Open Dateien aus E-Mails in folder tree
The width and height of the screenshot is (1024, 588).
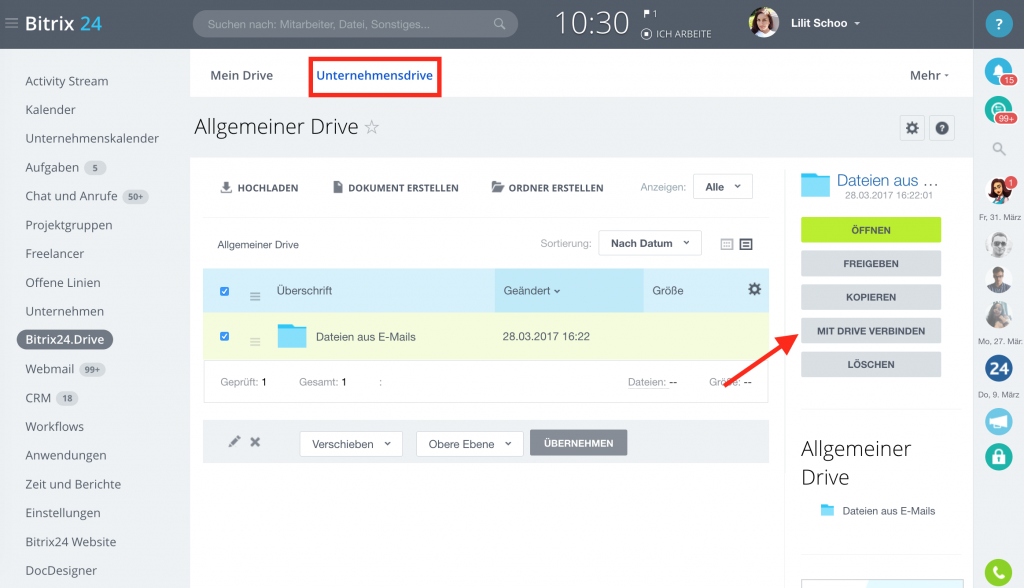(x=888, y=511)
